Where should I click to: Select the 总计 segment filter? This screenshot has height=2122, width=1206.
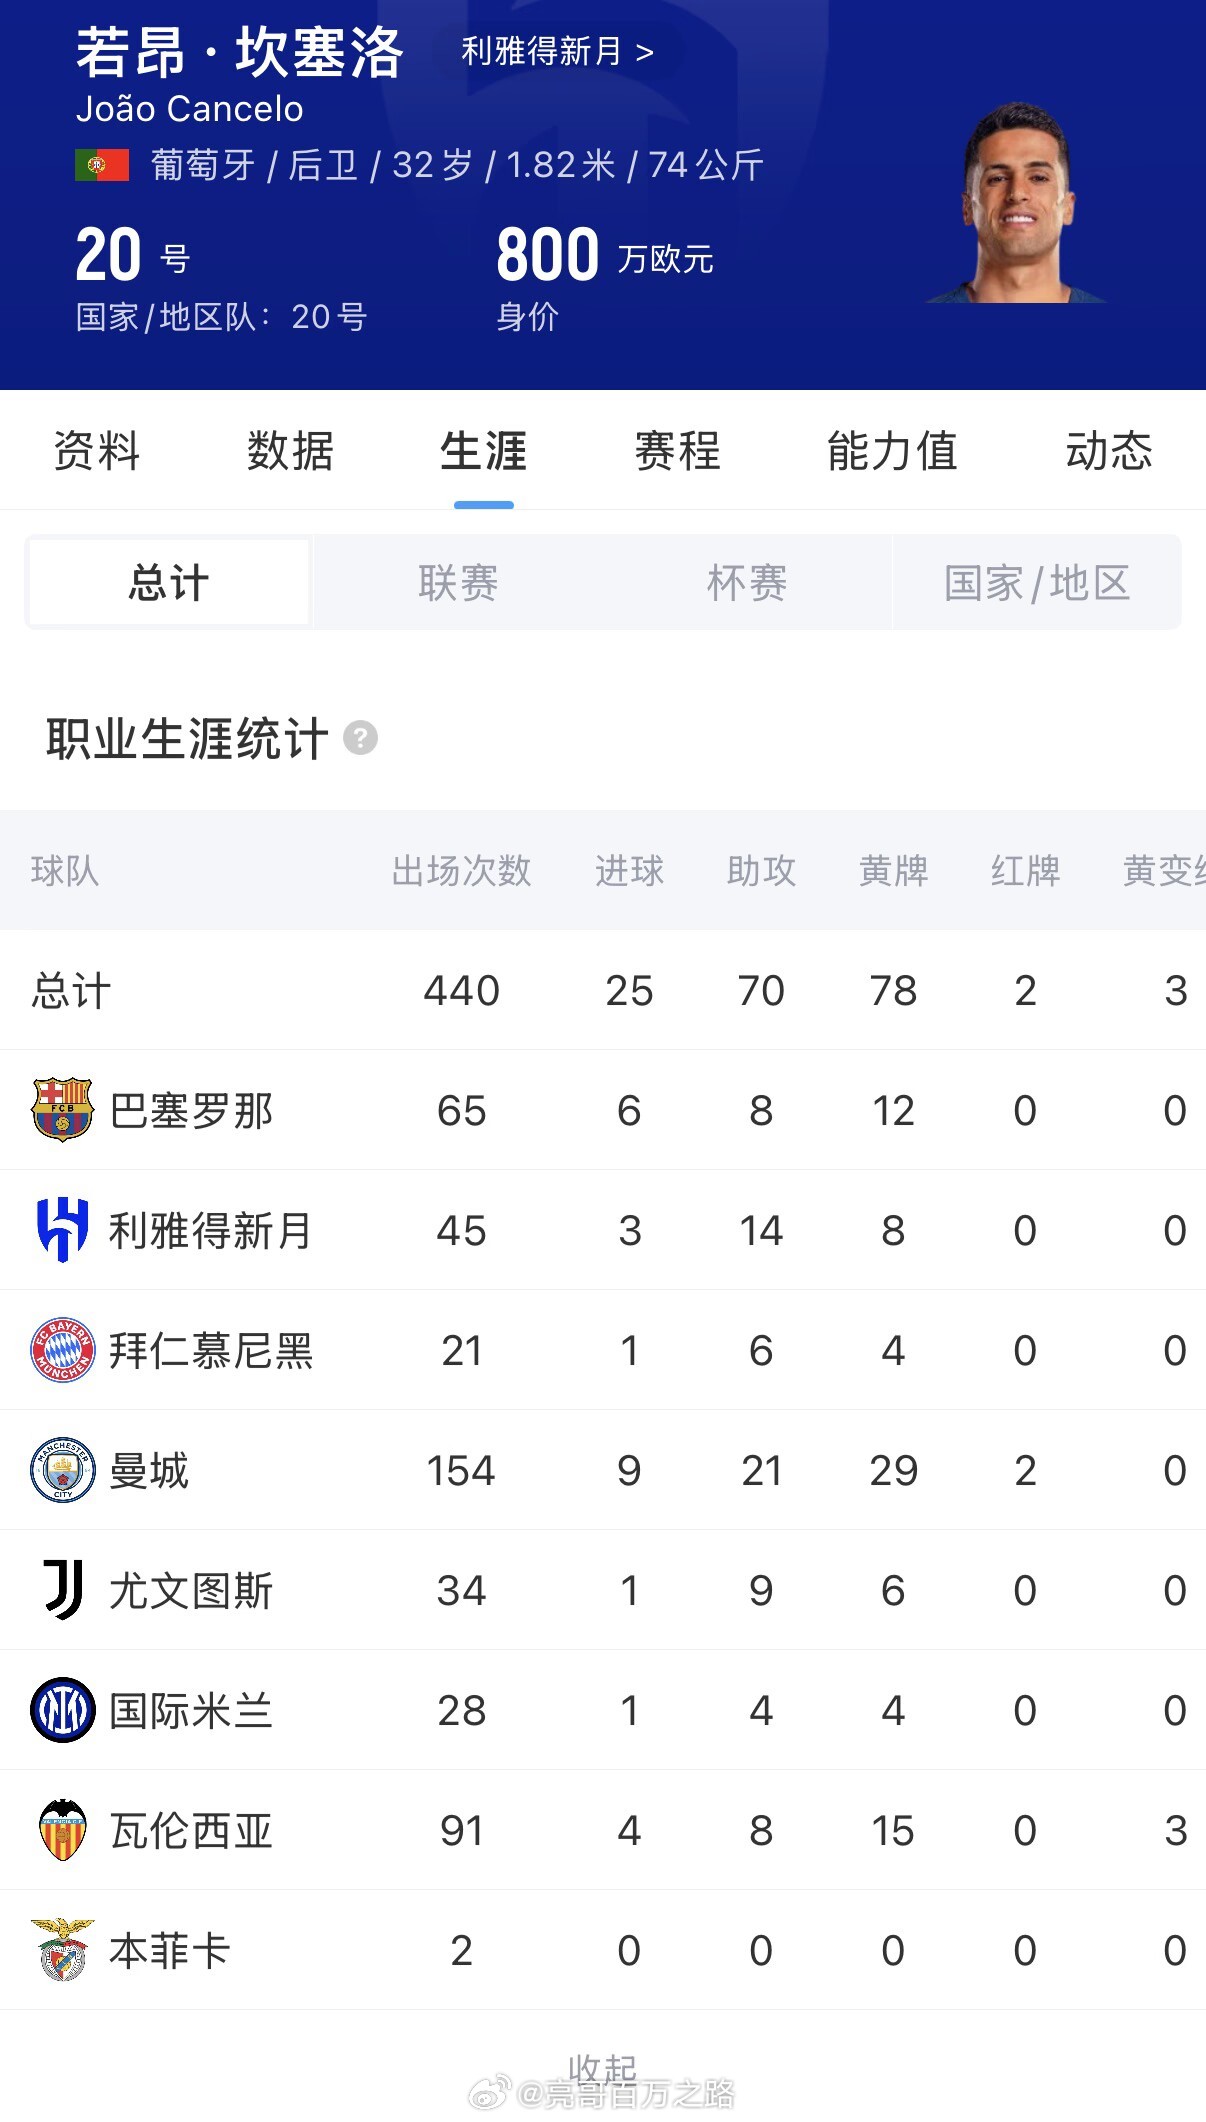pyautogui.click(x=169, y=582)
